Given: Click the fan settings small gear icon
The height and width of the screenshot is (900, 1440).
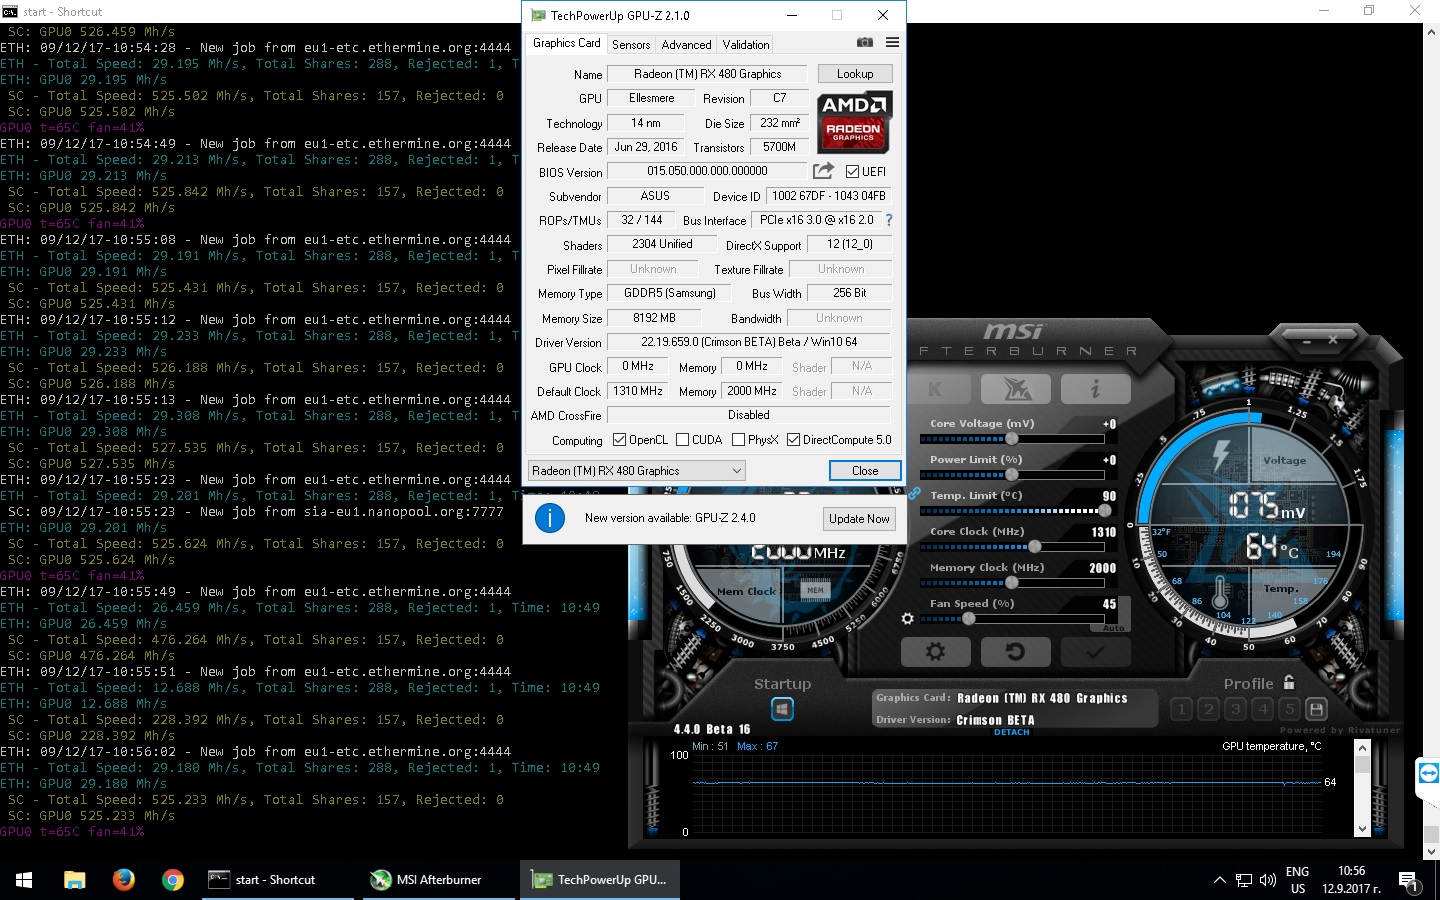Looking at the screenshot, I should coord(907,619).
